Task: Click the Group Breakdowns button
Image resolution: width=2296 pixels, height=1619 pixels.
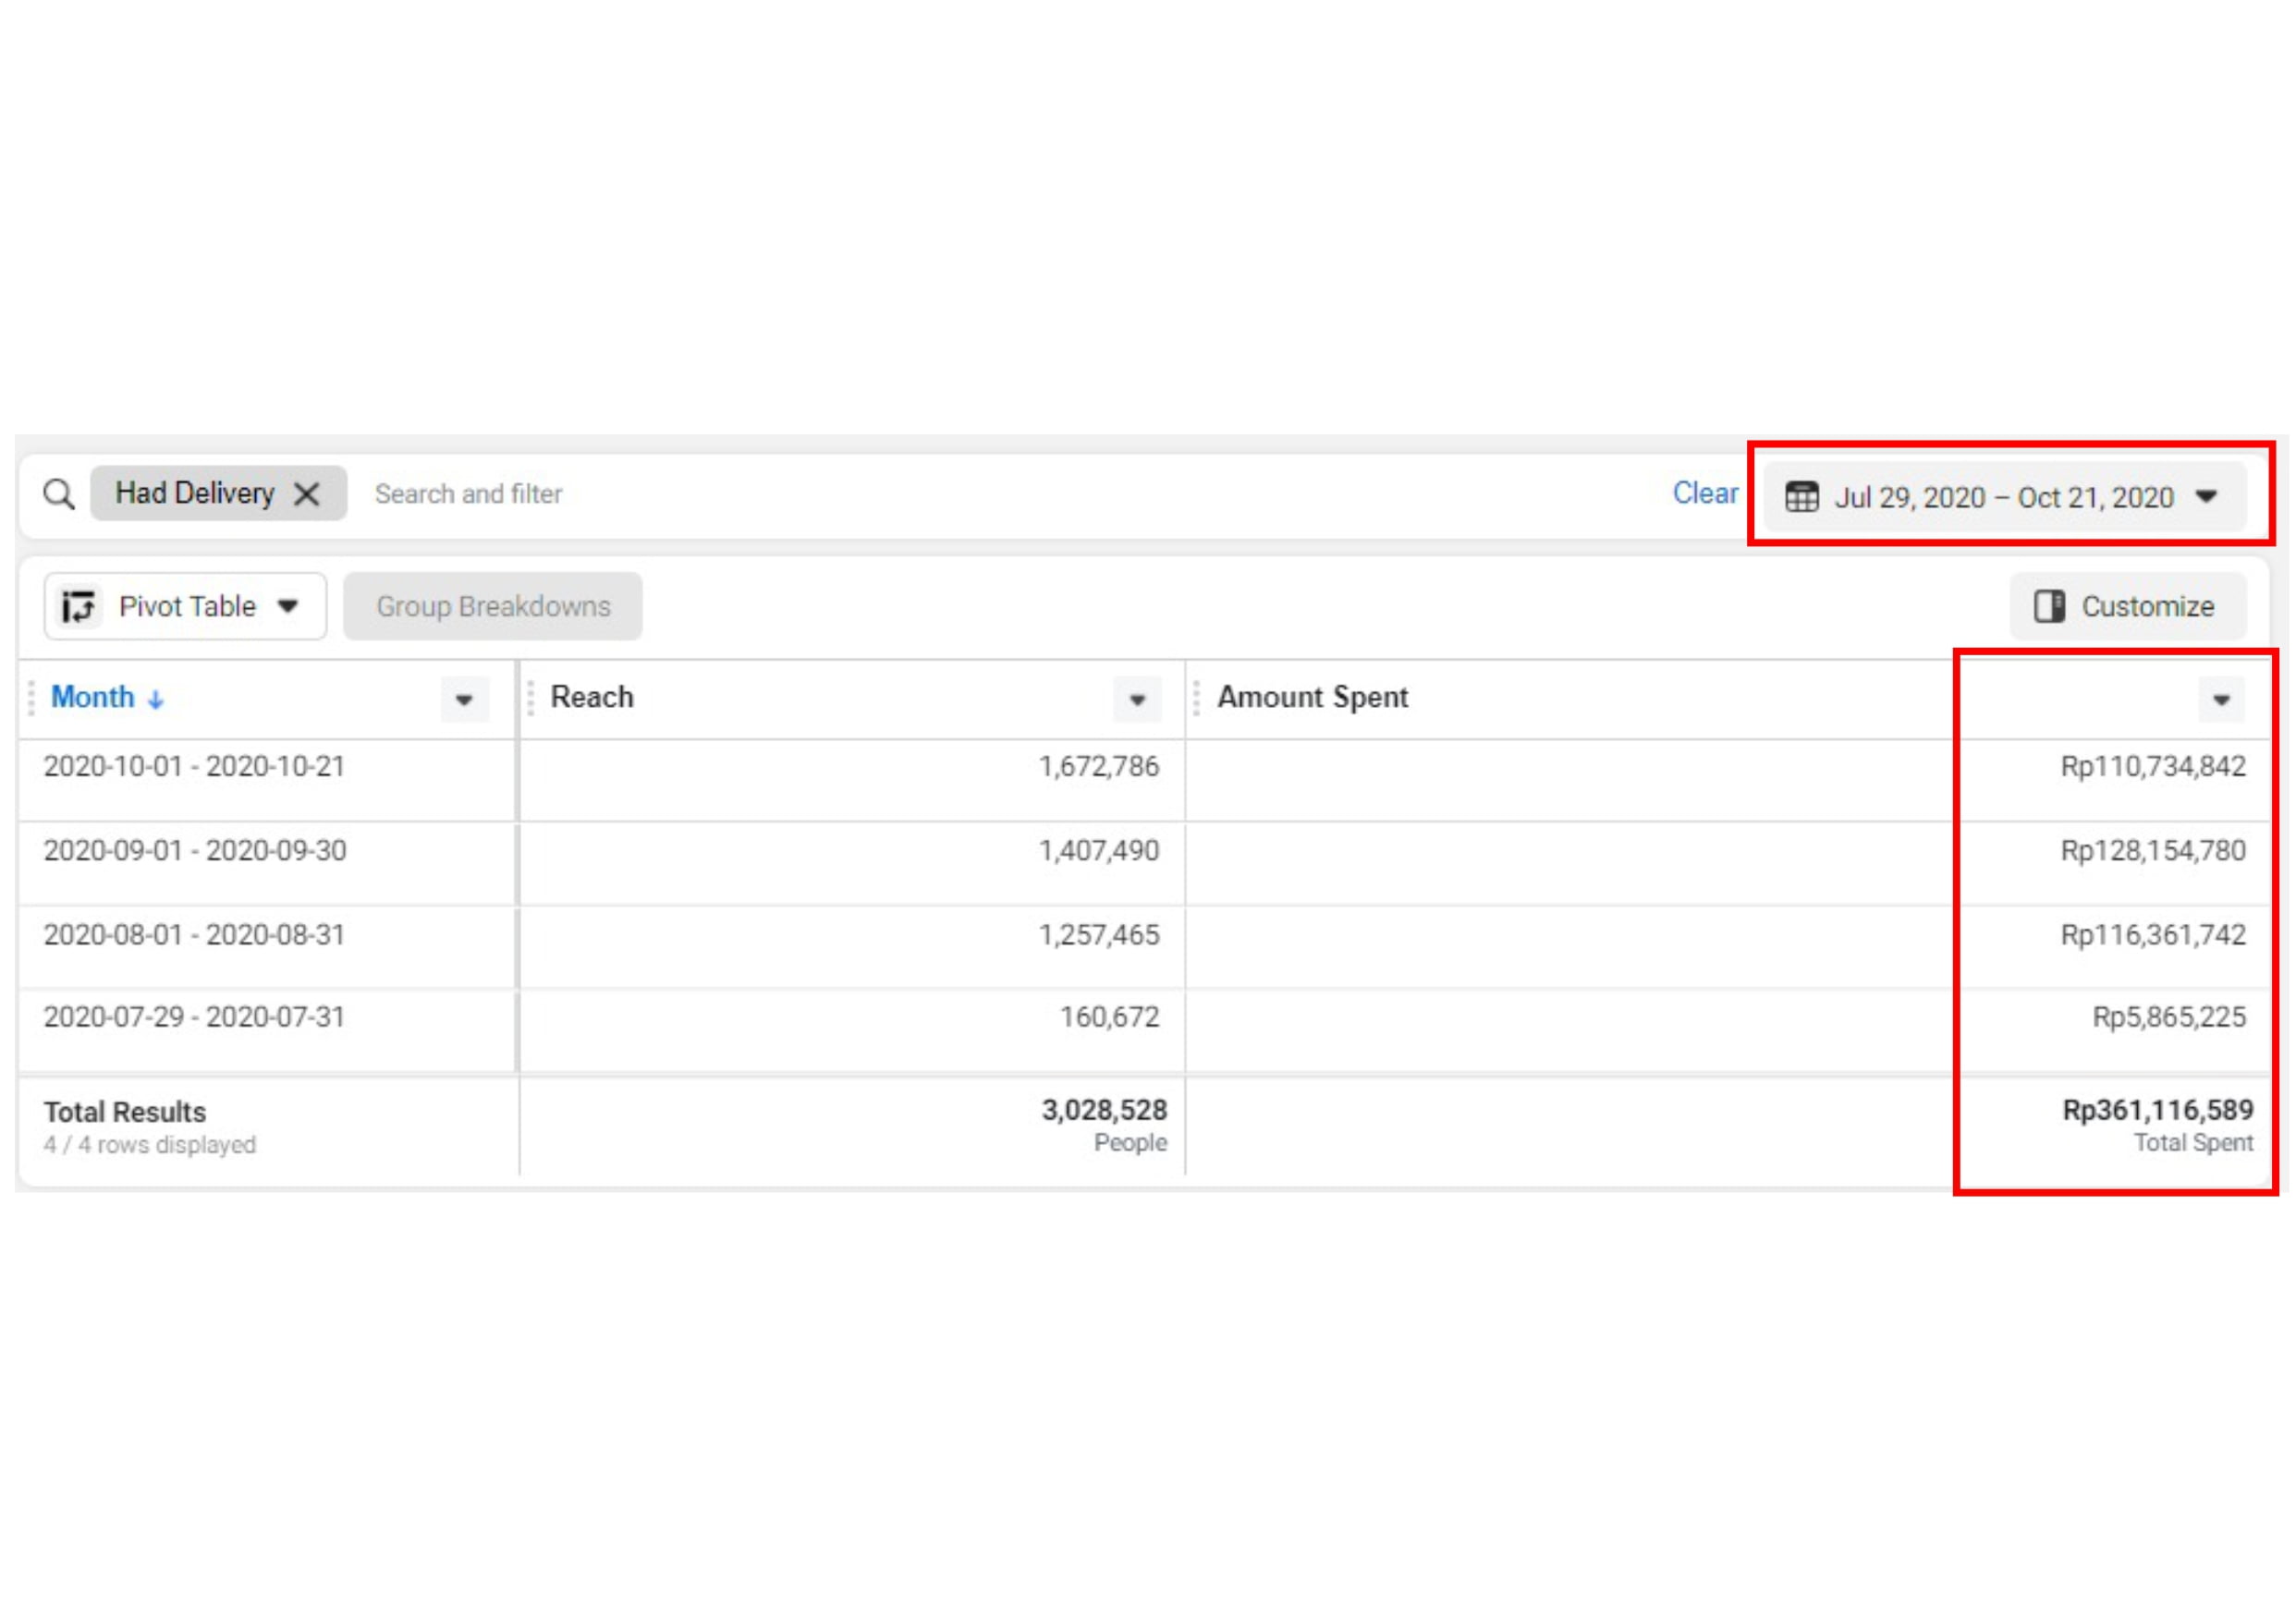Action: point(492,606)
